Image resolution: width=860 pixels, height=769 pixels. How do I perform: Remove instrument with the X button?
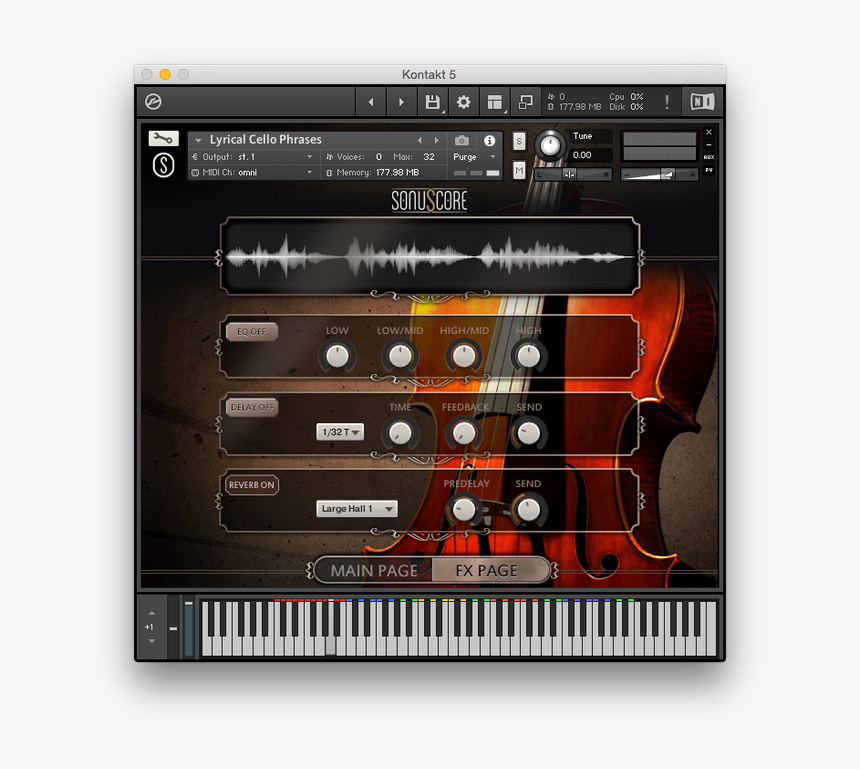(709, 132)
